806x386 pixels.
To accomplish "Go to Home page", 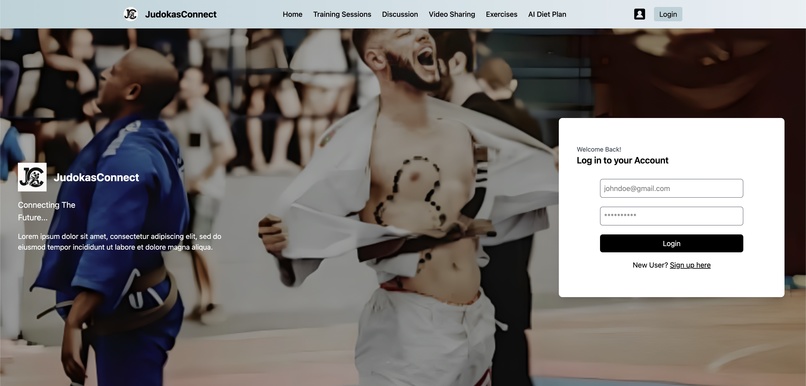I will coord(292,14).
